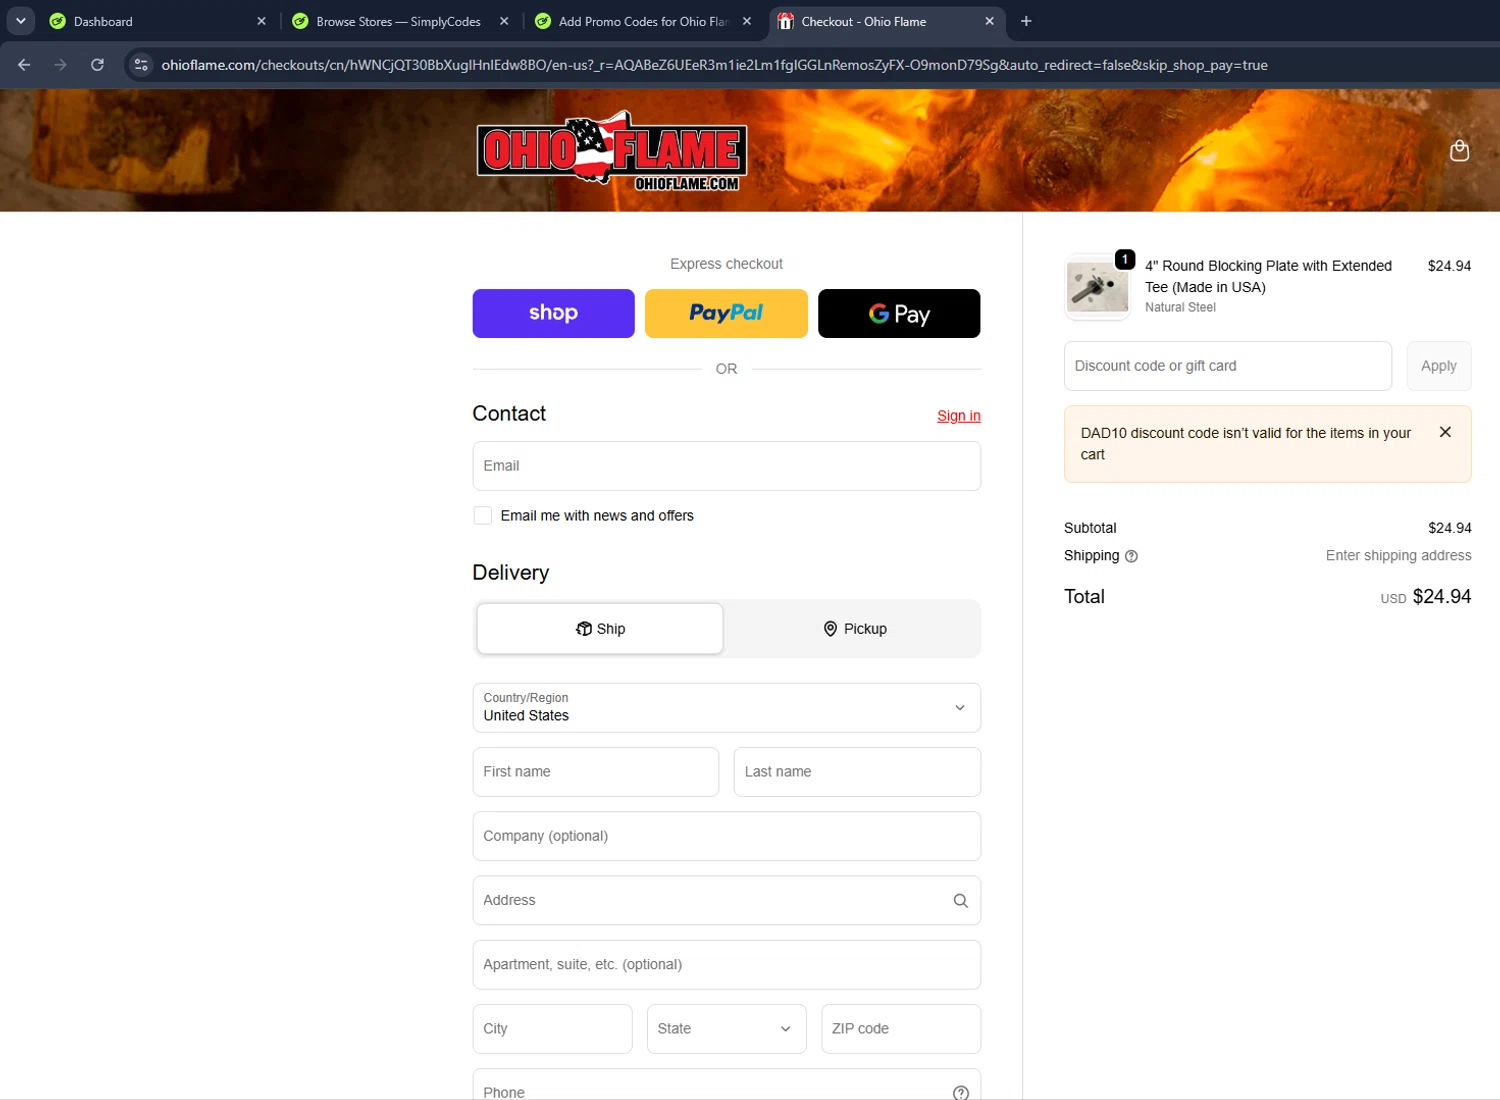Click the Total amount $24.94
The image size is (1500, 1100).
(1442, 597)
